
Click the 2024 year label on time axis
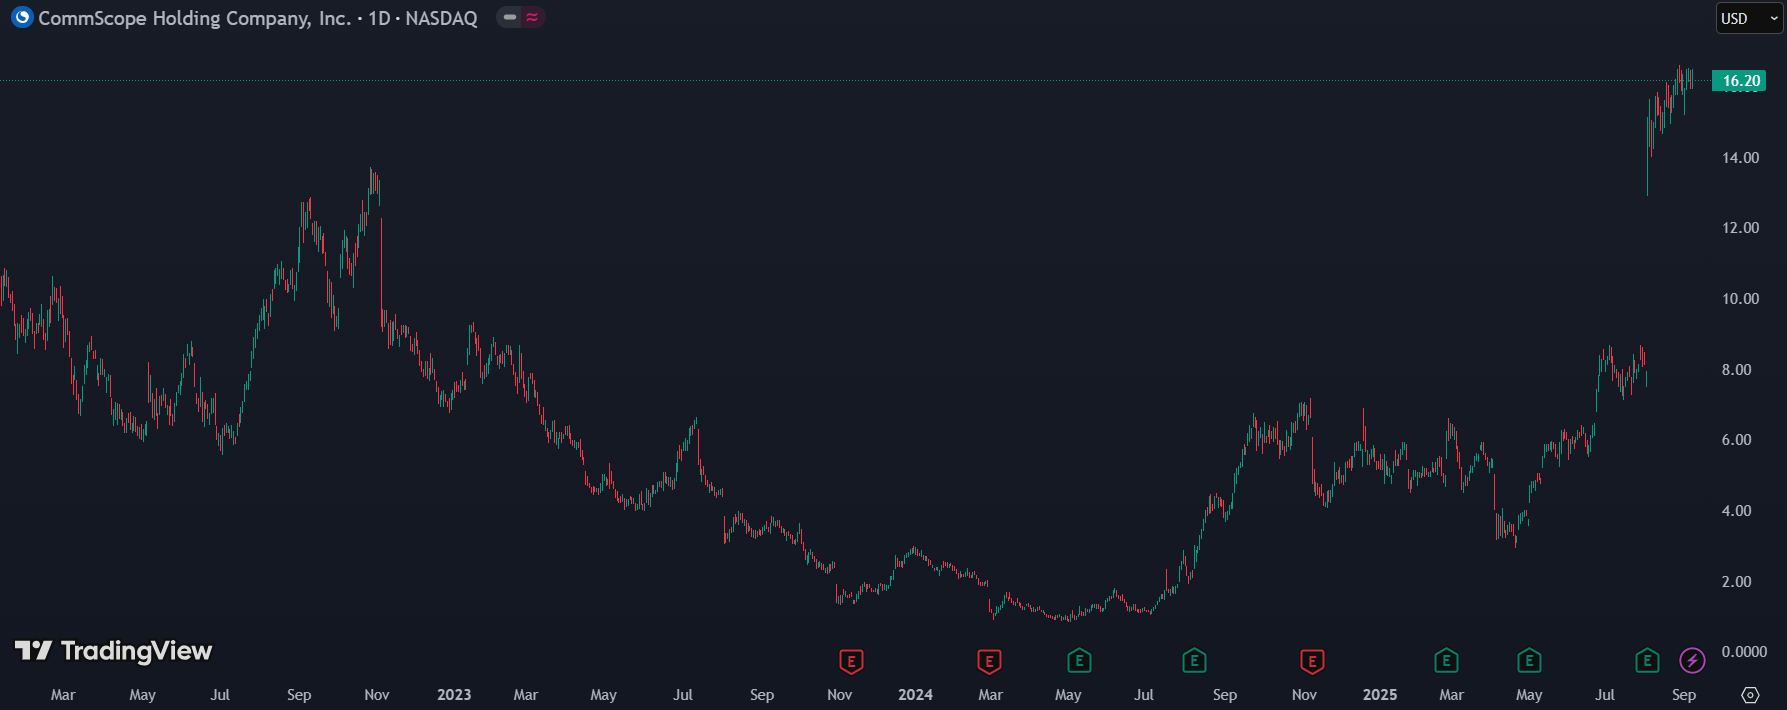tap(915, 695)
